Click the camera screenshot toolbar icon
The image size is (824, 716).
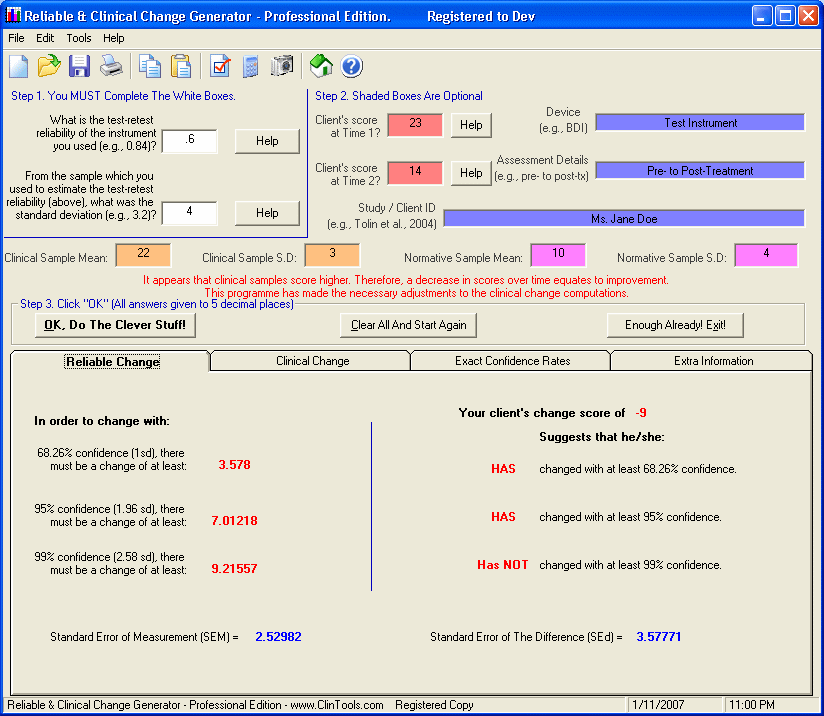click(282, 67)
